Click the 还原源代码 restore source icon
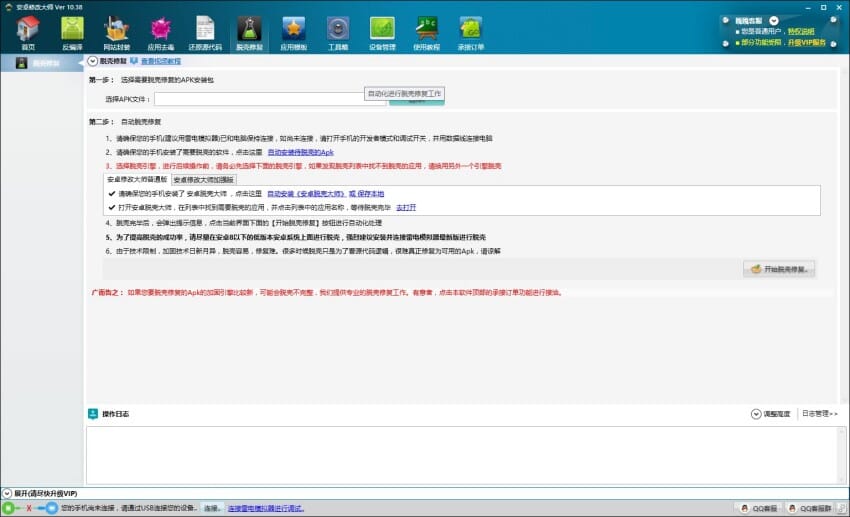 pyautogui.click(x=205, y=32)
